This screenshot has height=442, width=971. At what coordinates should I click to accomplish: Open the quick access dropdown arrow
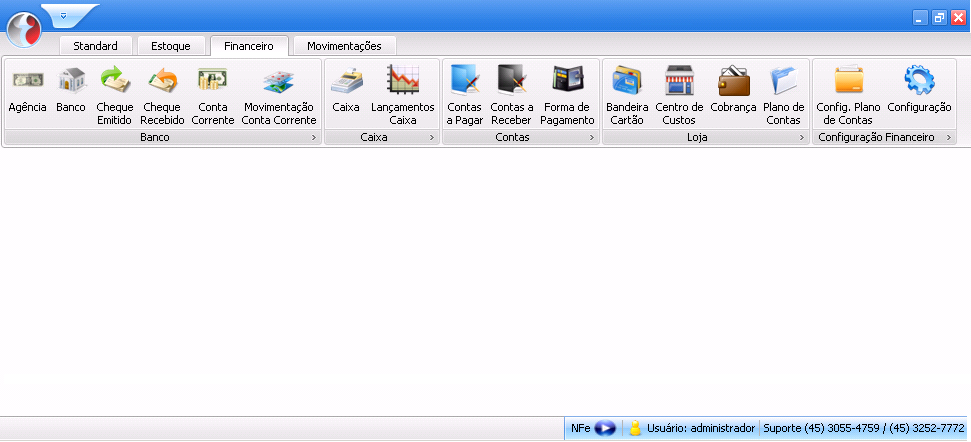[x=63, y=15]
